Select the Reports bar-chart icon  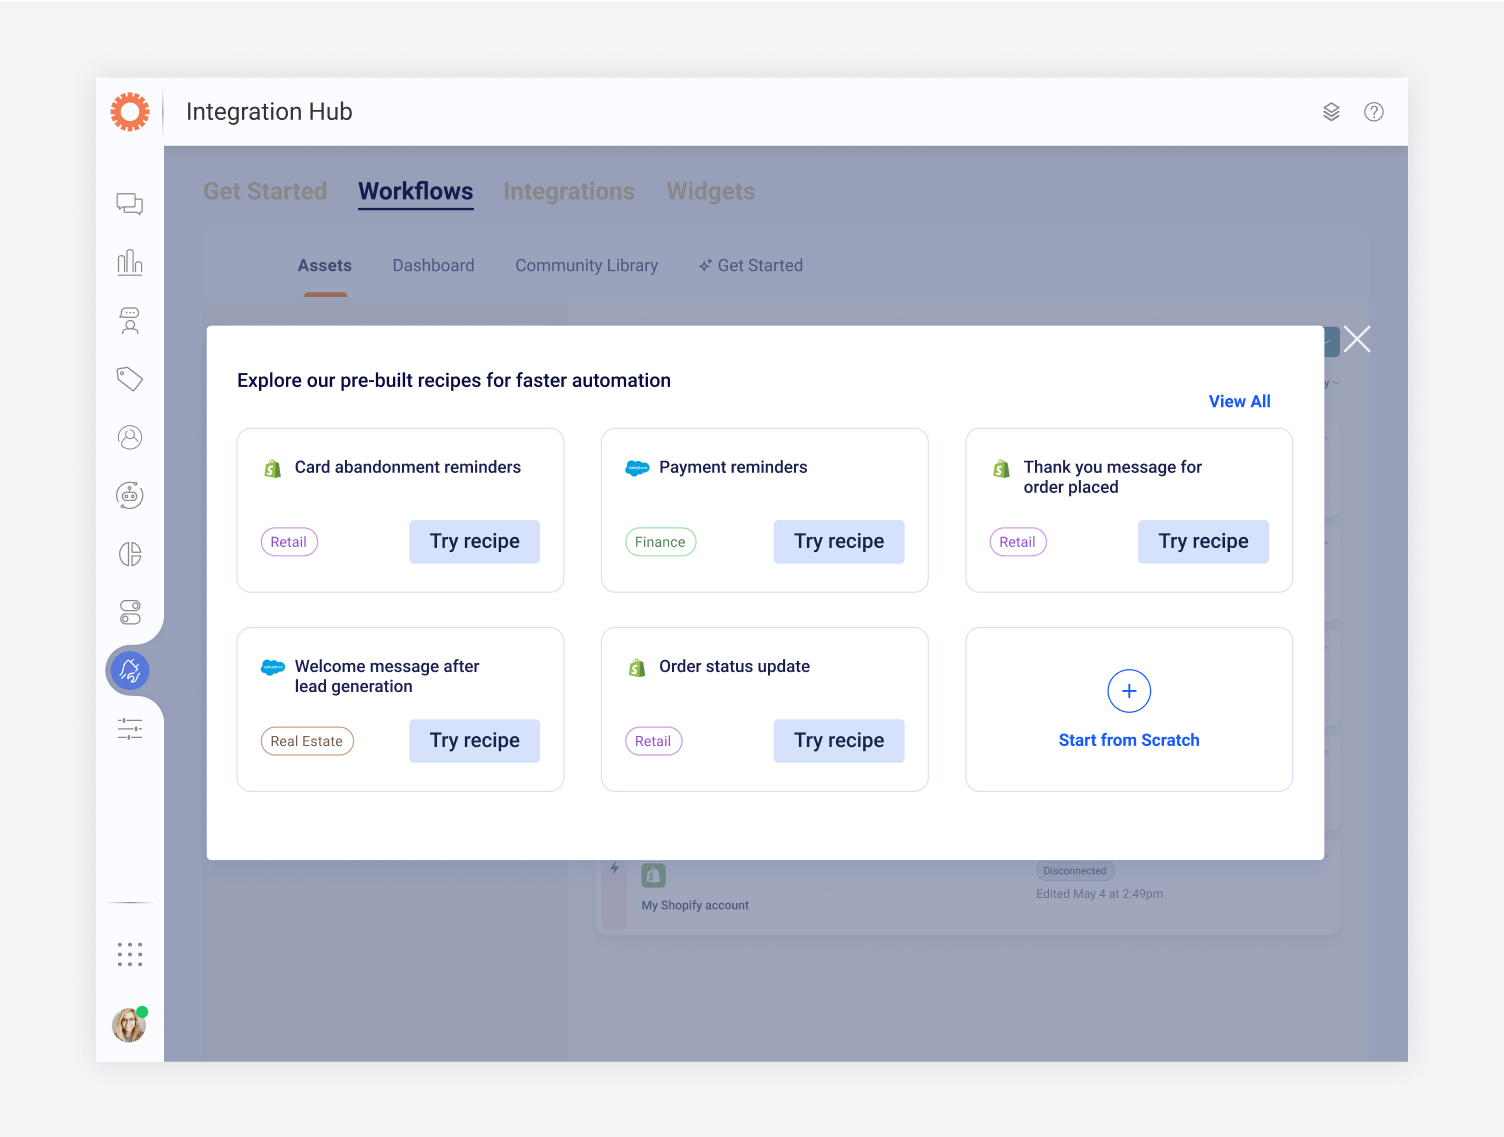point(130,262)
